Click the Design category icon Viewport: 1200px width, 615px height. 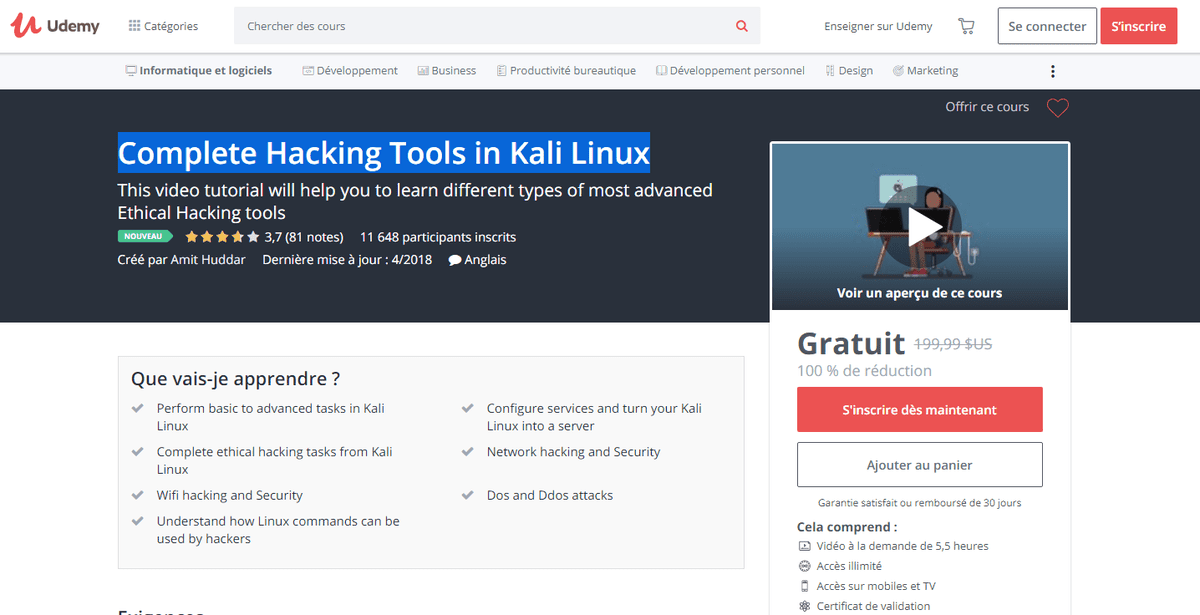(830, 71)
